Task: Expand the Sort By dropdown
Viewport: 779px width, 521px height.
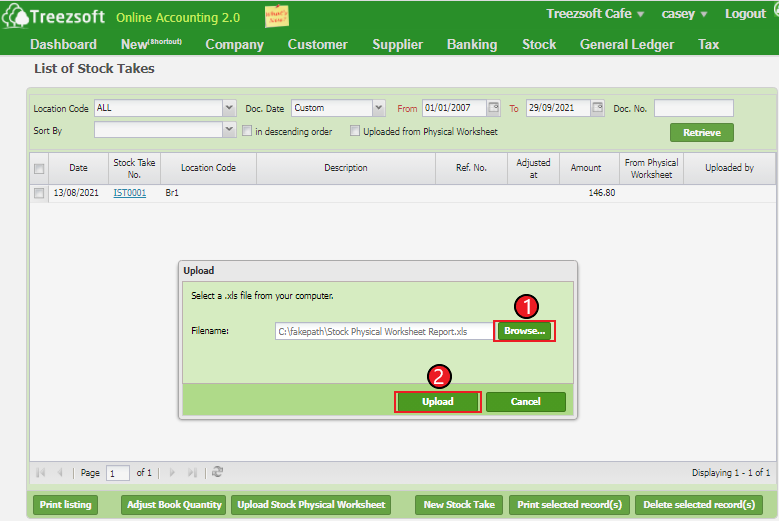Action: pyautogui.click(x=229, y=130)
